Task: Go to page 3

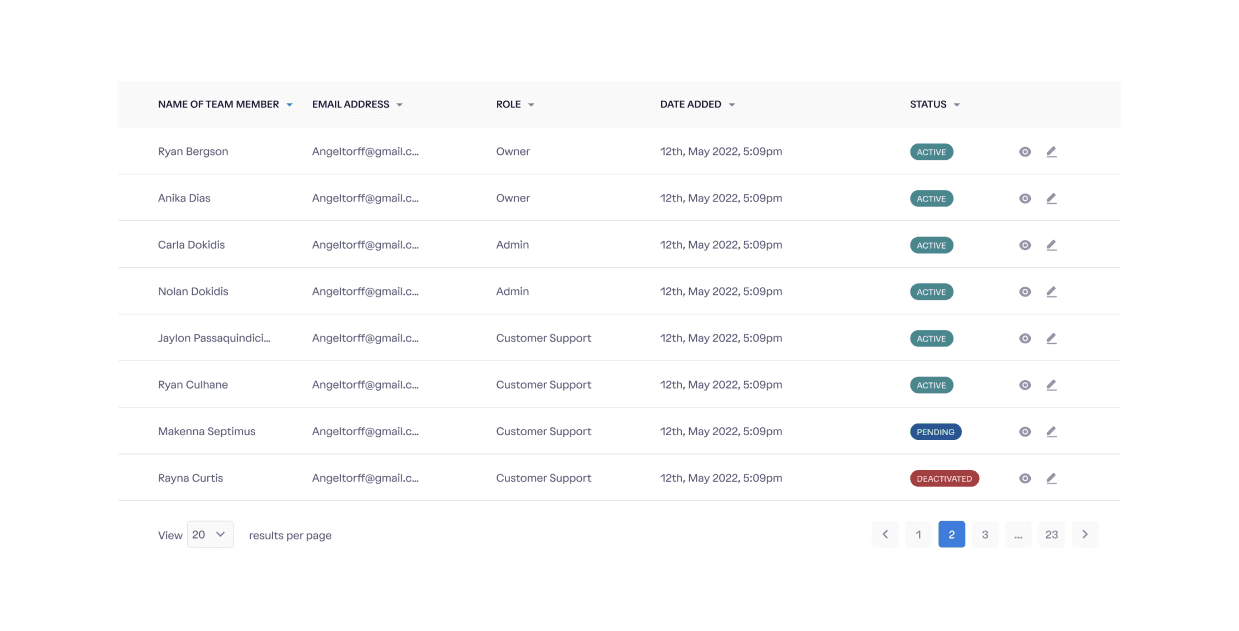Action: pos(985,535)
